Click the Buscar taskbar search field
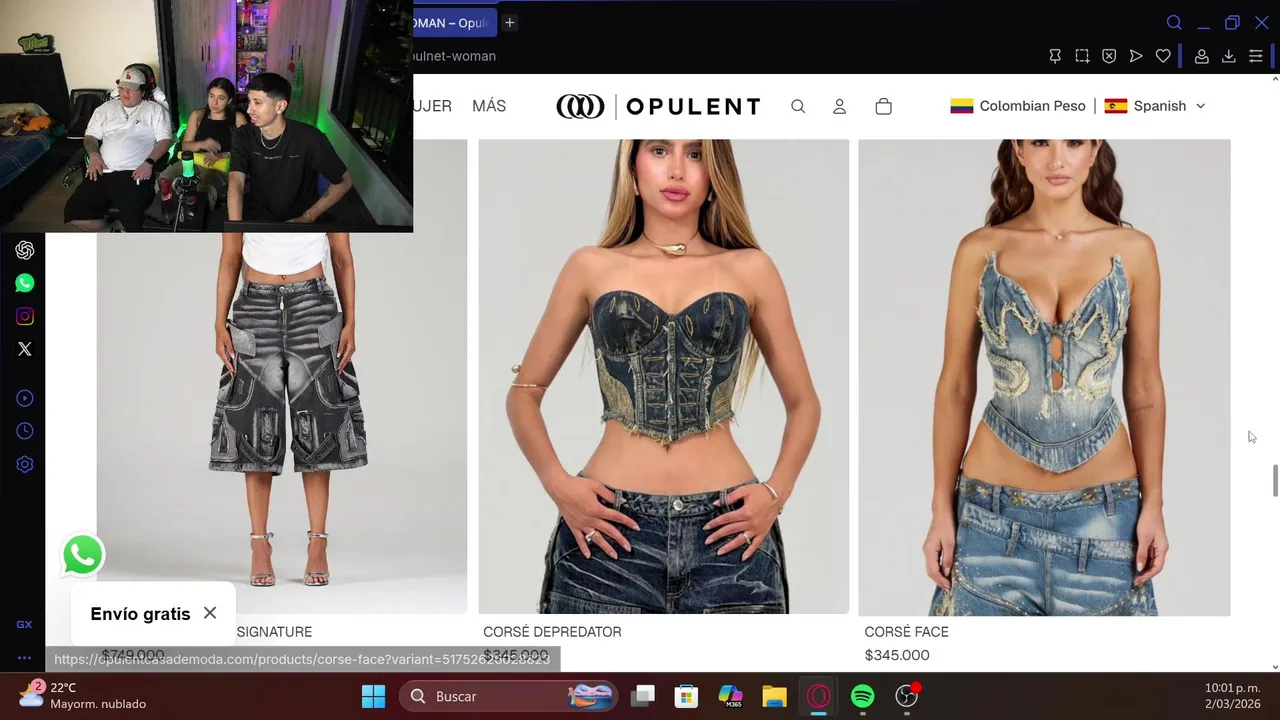 [x=507, y=696]
